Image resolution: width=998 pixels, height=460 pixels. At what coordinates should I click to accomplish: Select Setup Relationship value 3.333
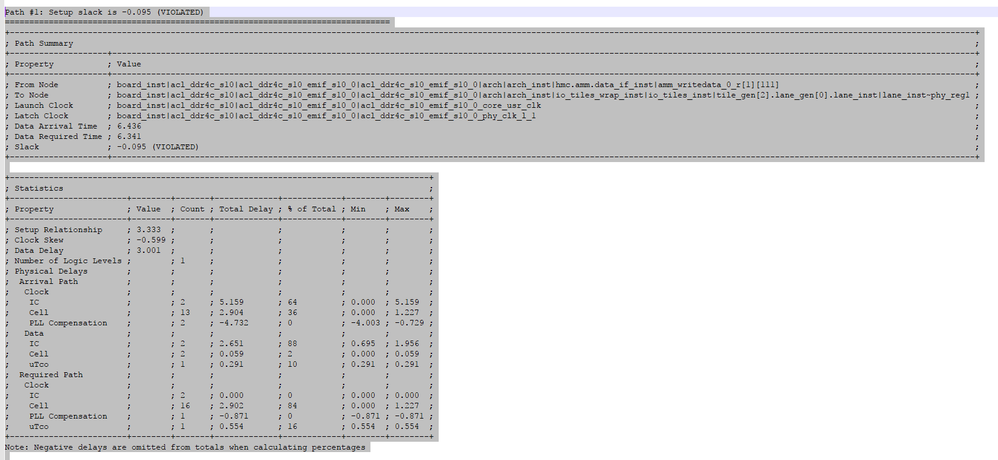click(x=148, y=230)
